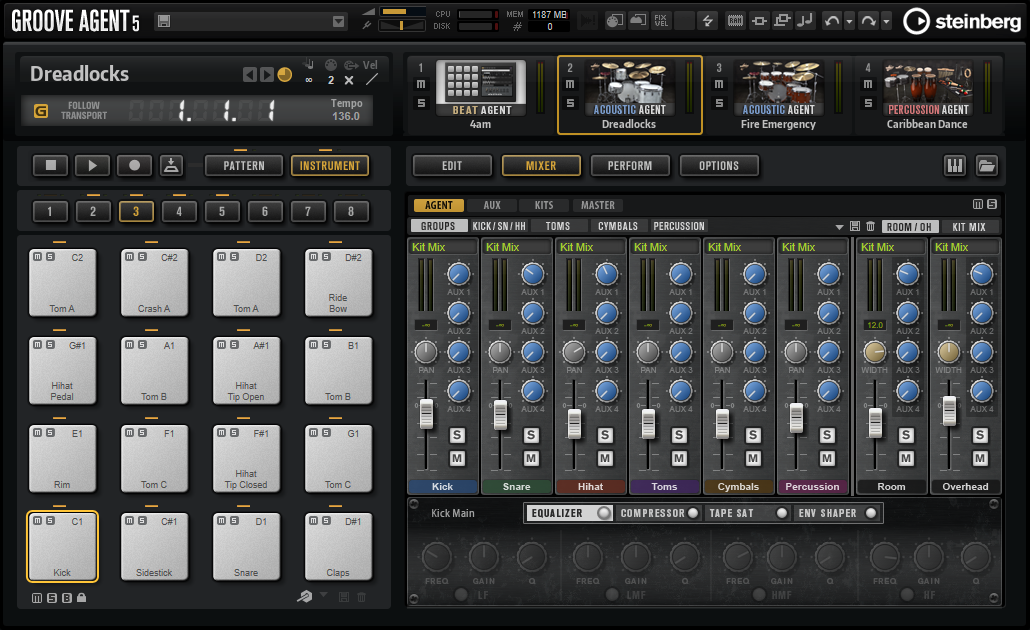Click the save preset disk icon in header
Screen dimensions: 1030x630
click(x=164, y=22)
